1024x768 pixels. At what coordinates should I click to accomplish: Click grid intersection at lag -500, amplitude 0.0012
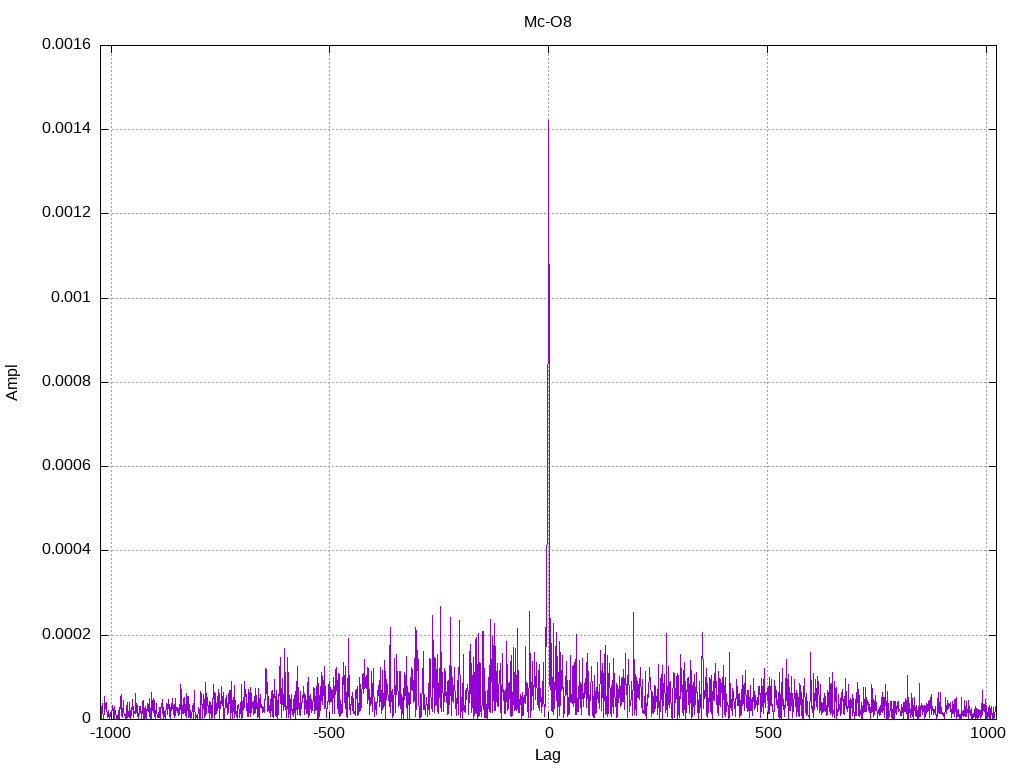tap(329, 213)
